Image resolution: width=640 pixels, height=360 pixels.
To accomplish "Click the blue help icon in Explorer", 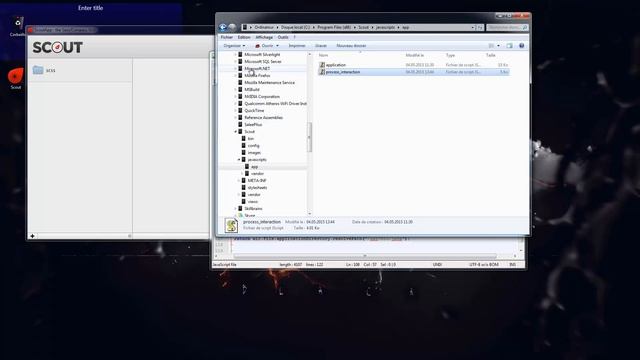I will point(521,46).
